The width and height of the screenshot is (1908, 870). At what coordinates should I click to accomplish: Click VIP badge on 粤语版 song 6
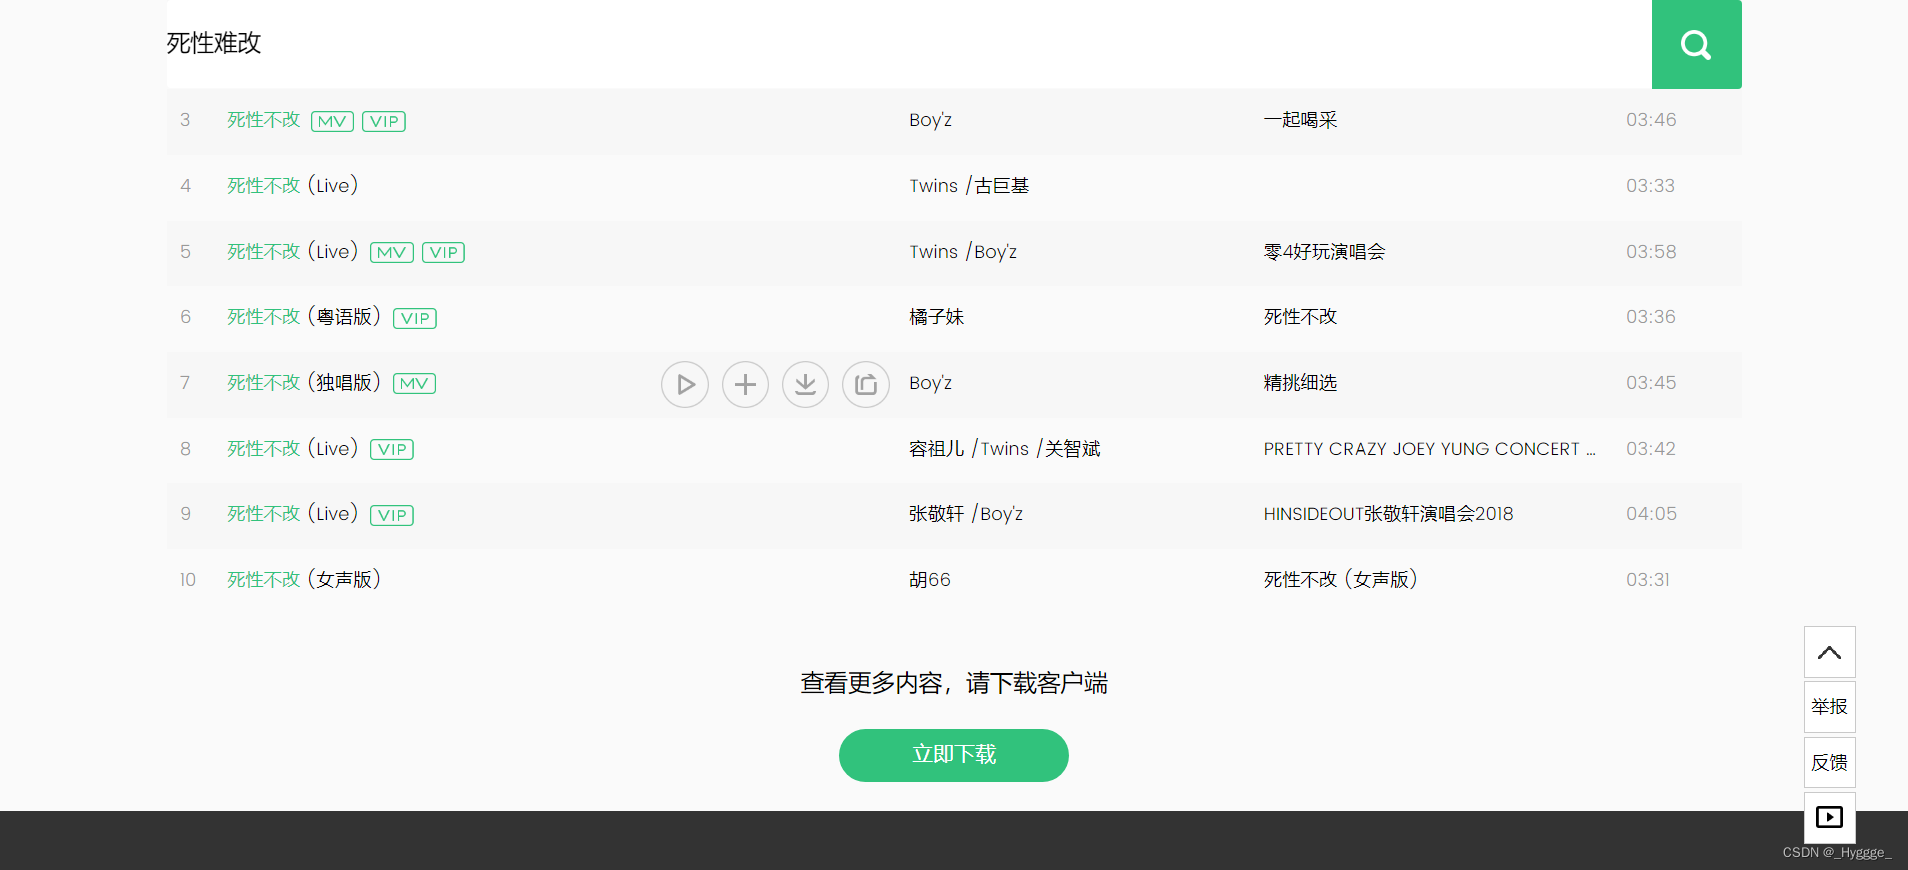(x=415, y=318)
